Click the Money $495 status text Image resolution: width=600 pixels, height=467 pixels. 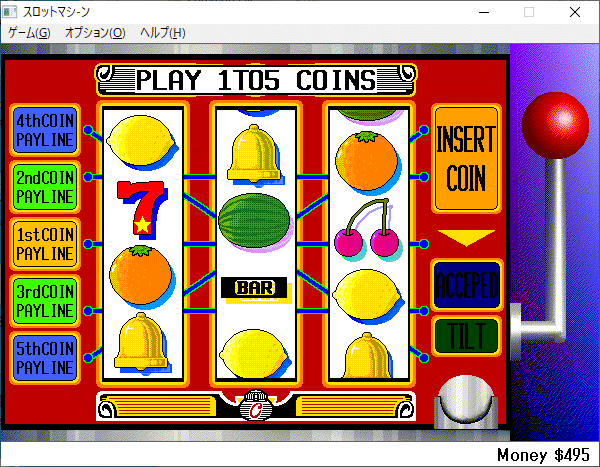(543, 455)
